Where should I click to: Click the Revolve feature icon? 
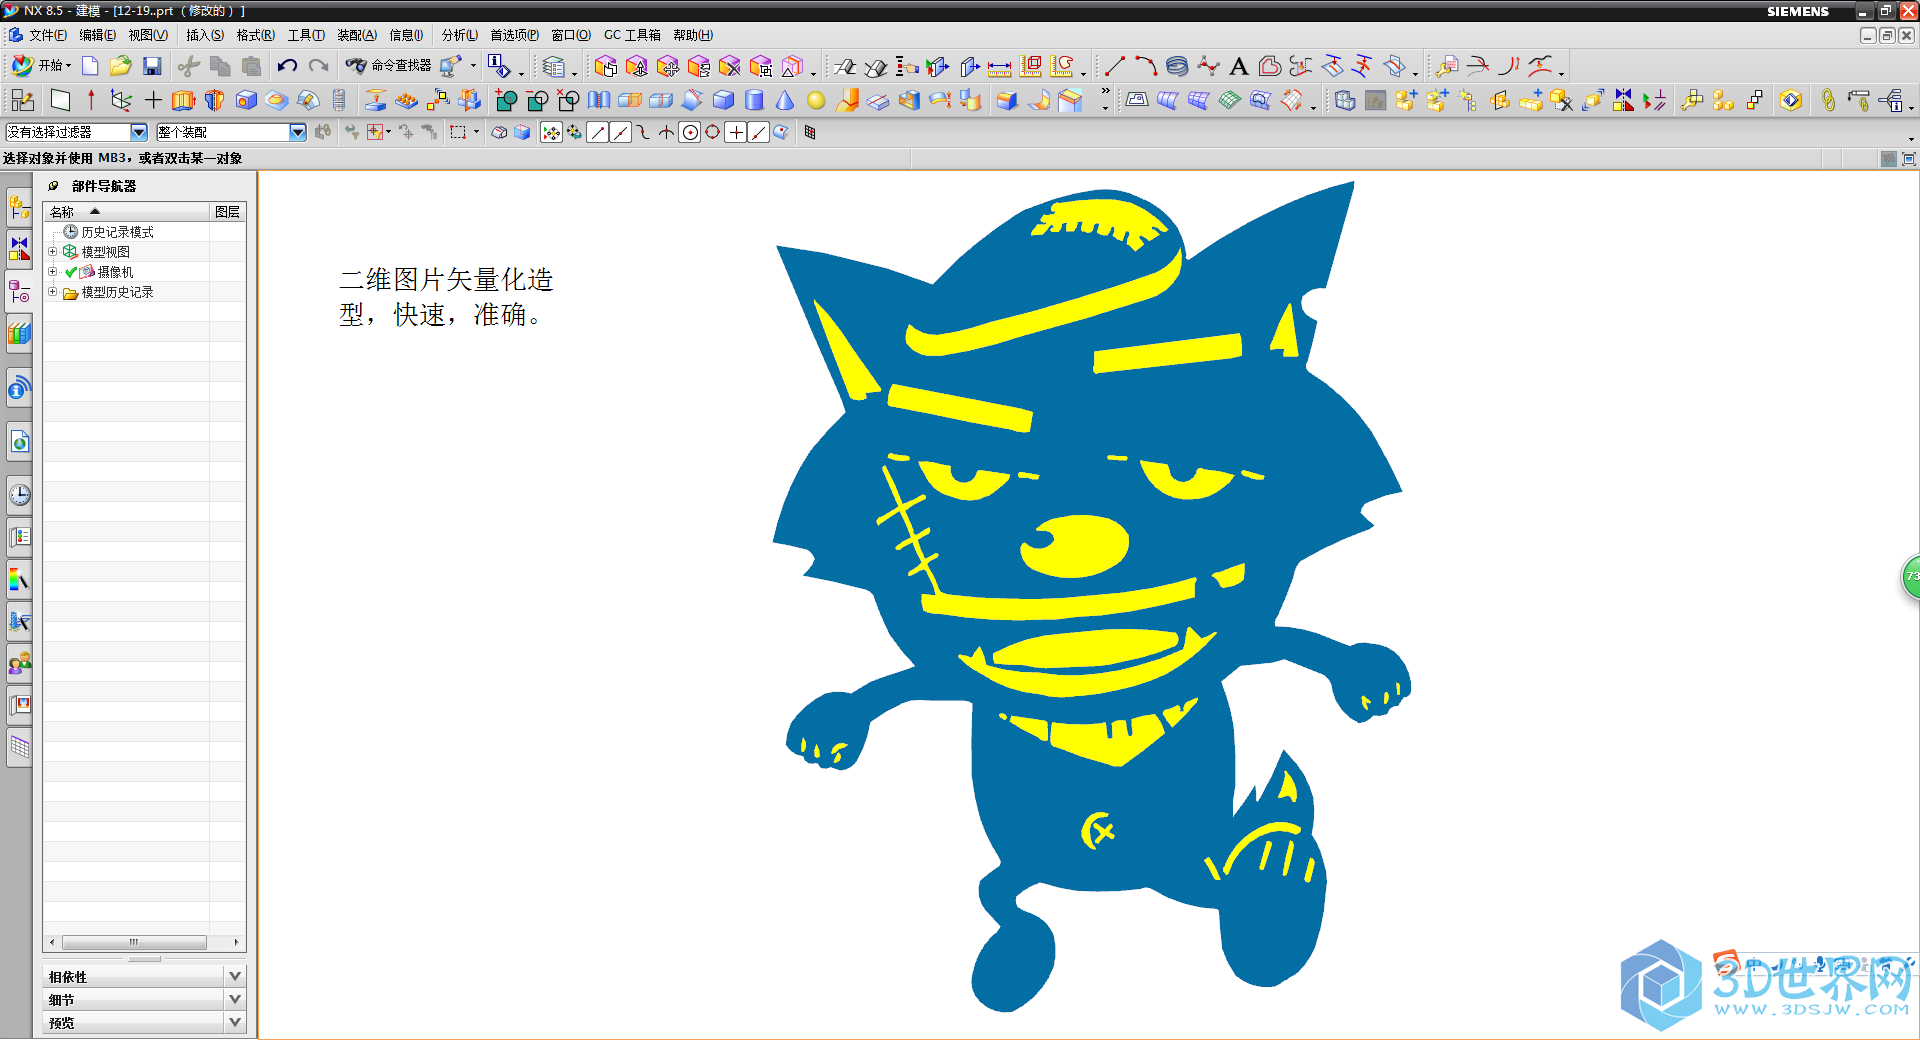214,100
